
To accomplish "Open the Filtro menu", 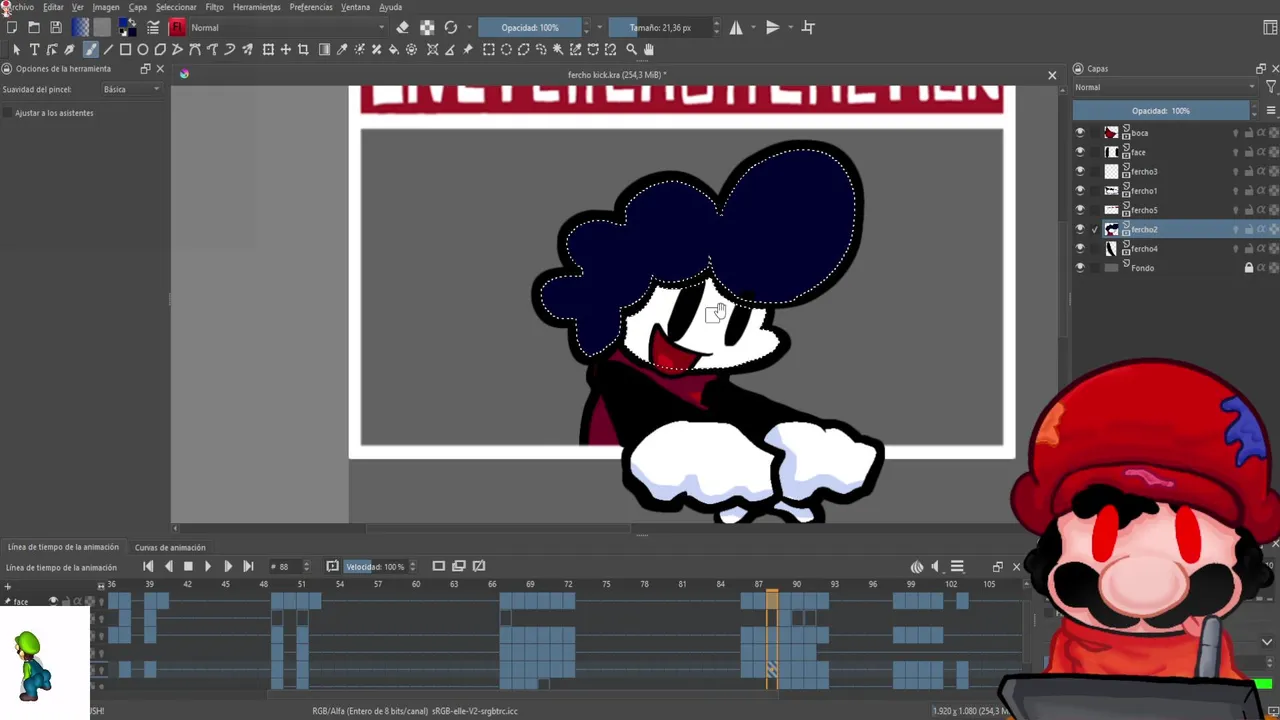I will [214, 7].
